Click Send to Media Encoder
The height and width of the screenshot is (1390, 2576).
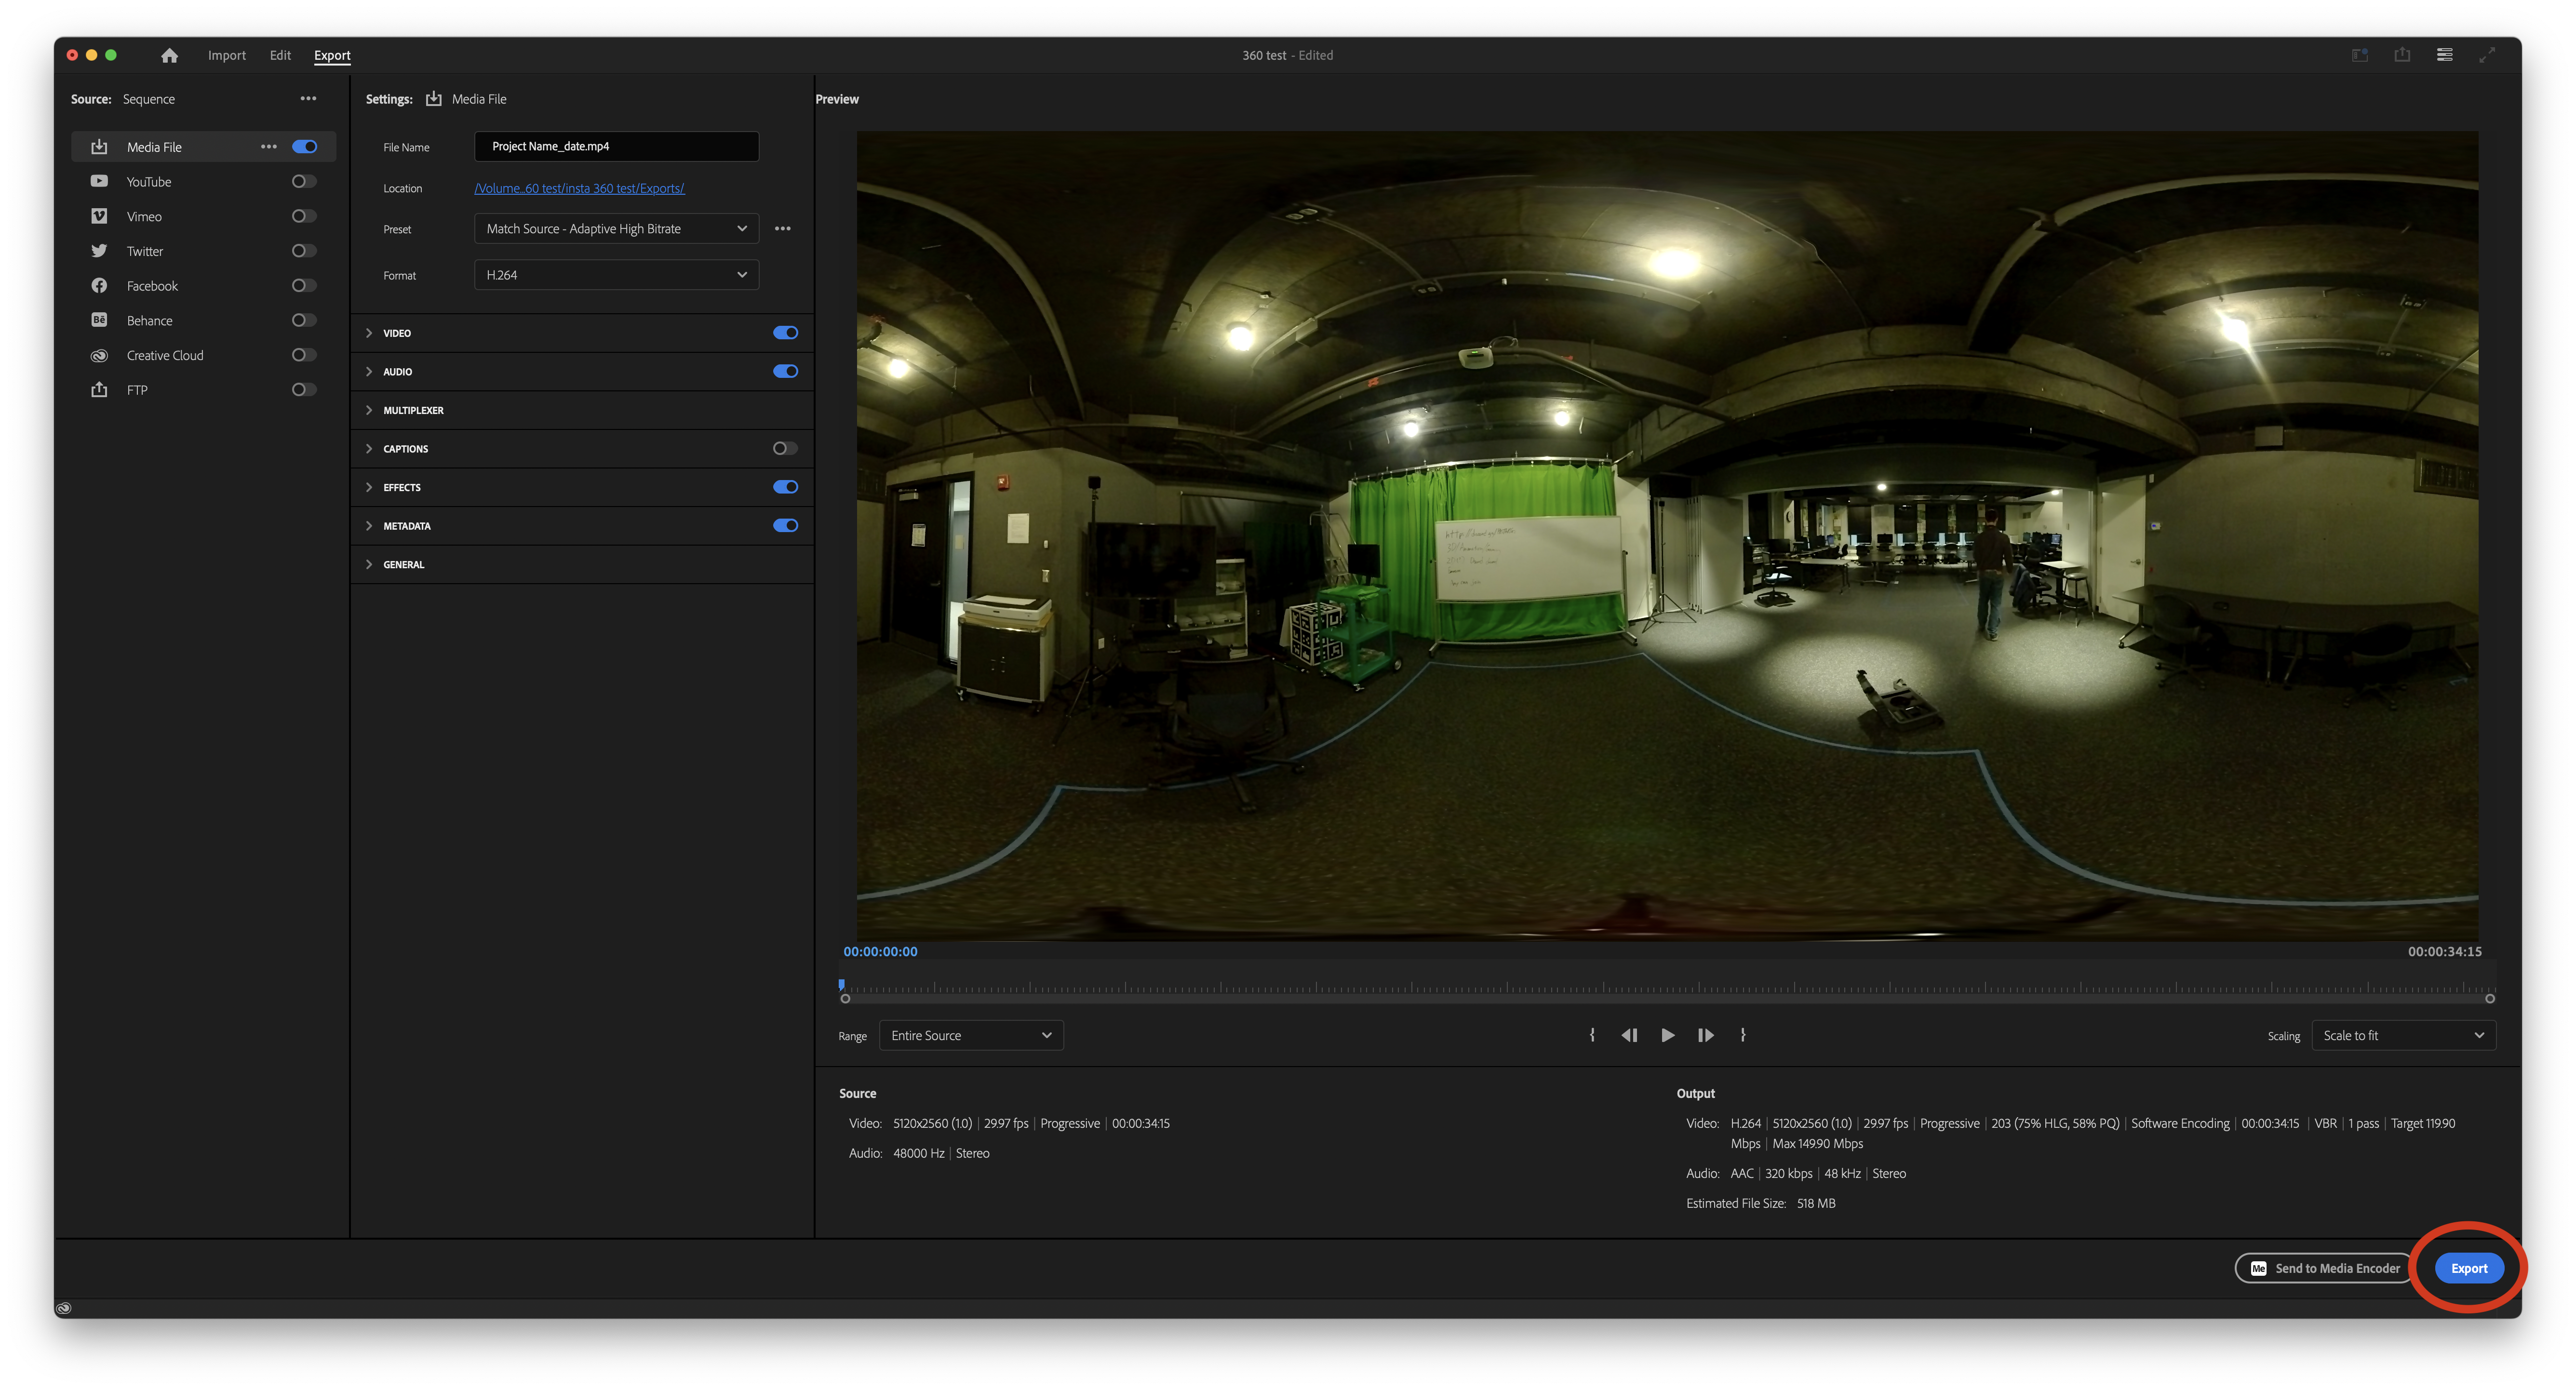click(2324, 1268)
